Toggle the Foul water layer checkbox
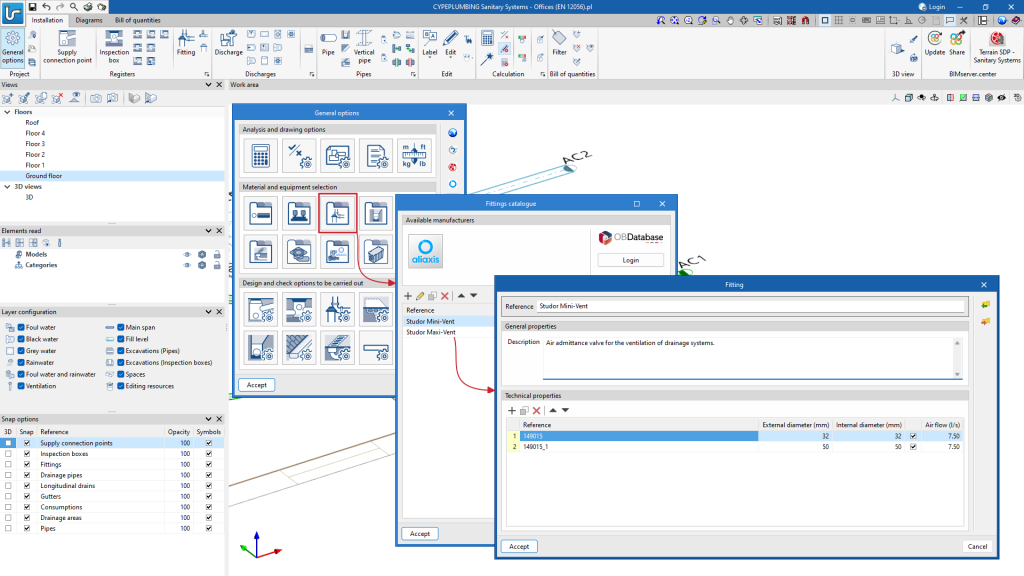 coord(21,327)
